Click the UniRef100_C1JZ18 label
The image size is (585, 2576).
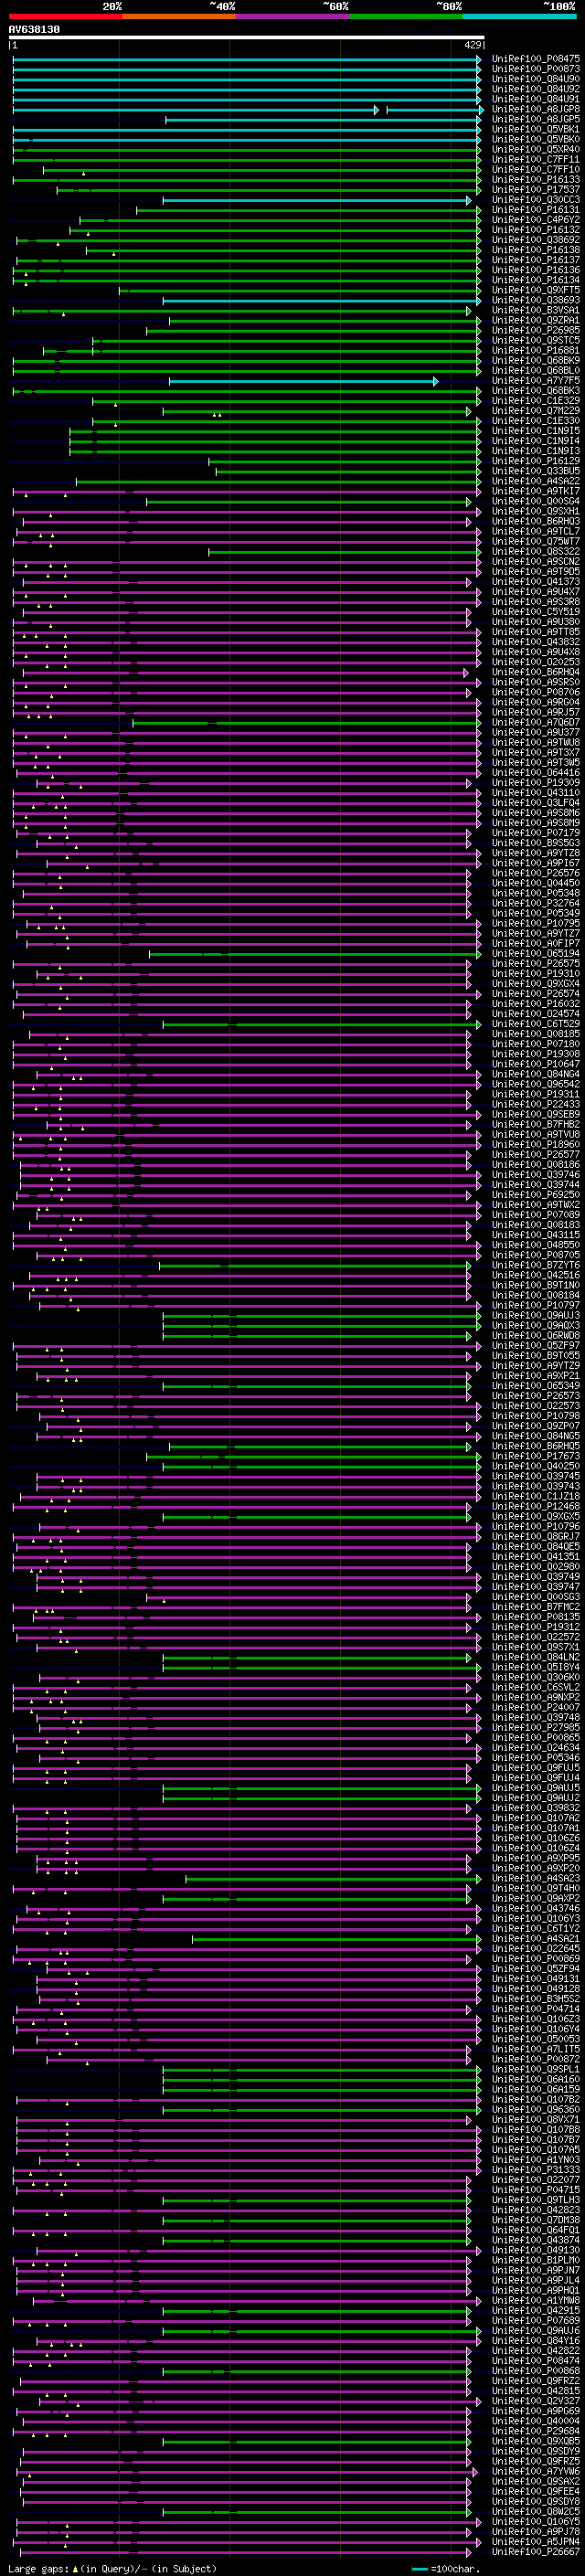point(536,1496)
